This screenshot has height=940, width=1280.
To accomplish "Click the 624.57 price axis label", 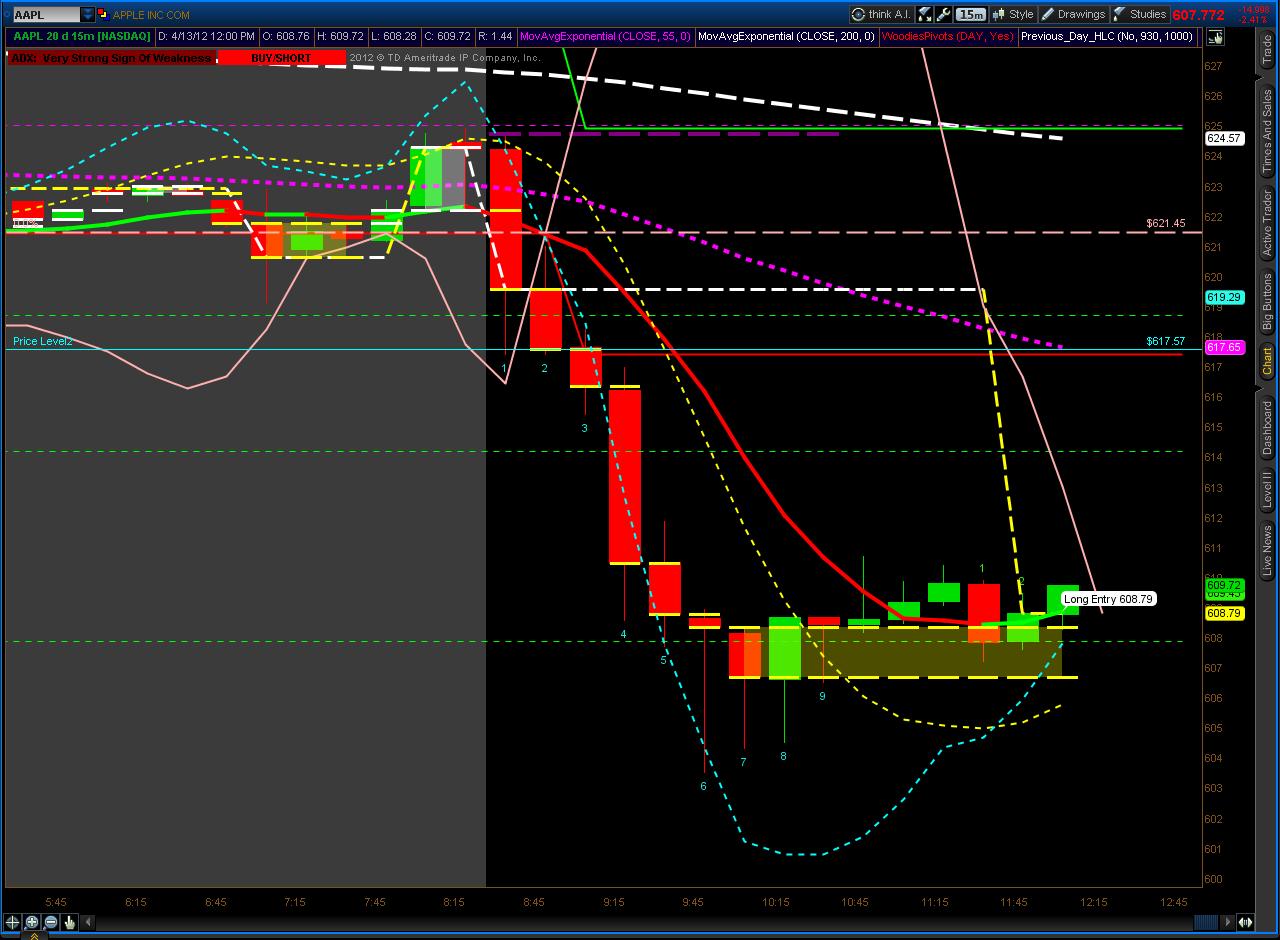I will pyautogui.click(x=1224, y=138).
